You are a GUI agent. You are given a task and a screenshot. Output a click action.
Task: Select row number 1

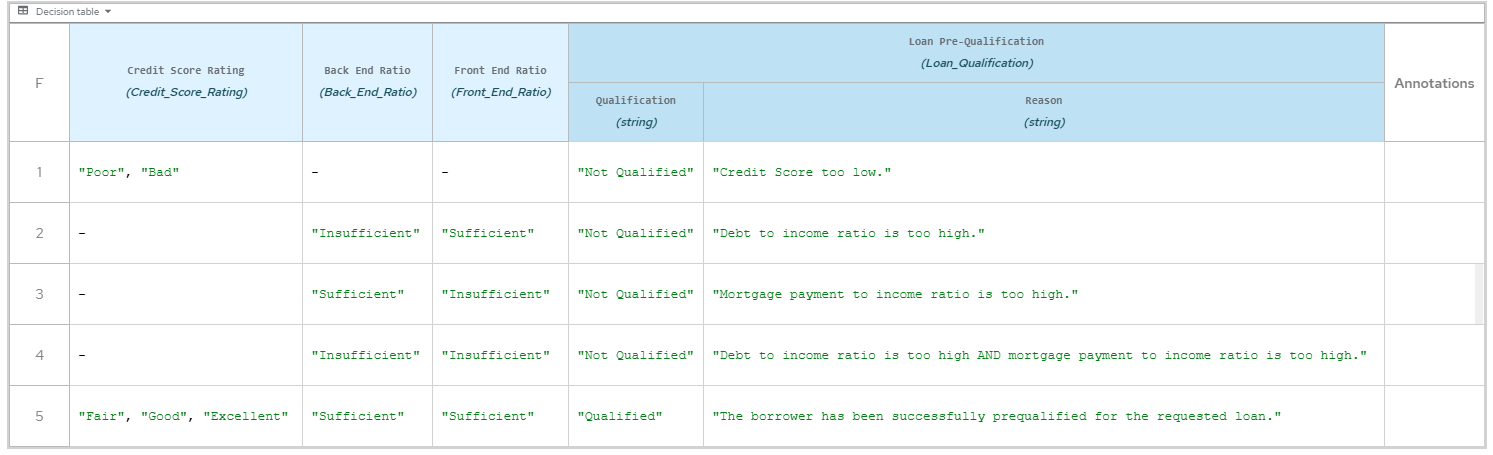tap(39, 172)
